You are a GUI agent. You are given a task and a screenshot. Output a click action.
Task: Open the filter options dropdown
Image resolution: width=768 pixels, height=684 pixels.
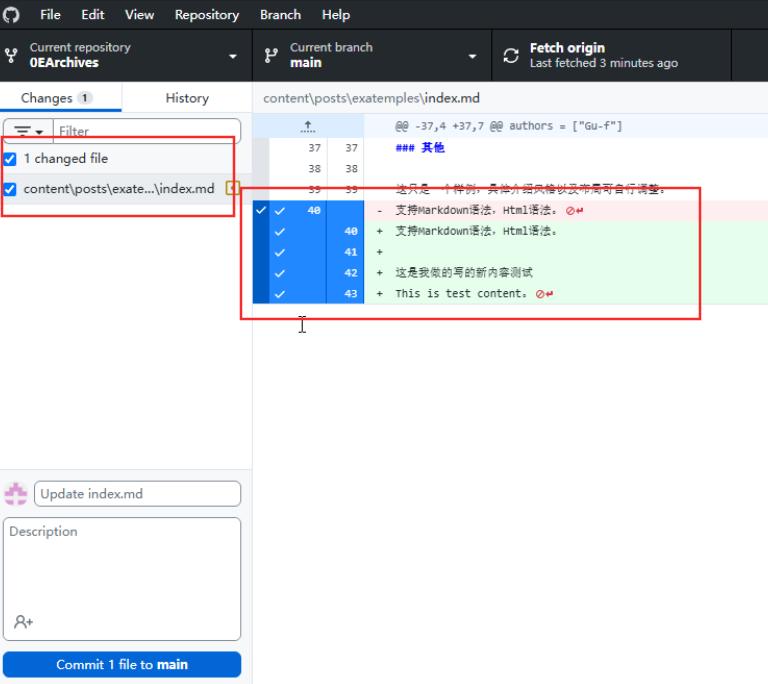coord(29,131)
